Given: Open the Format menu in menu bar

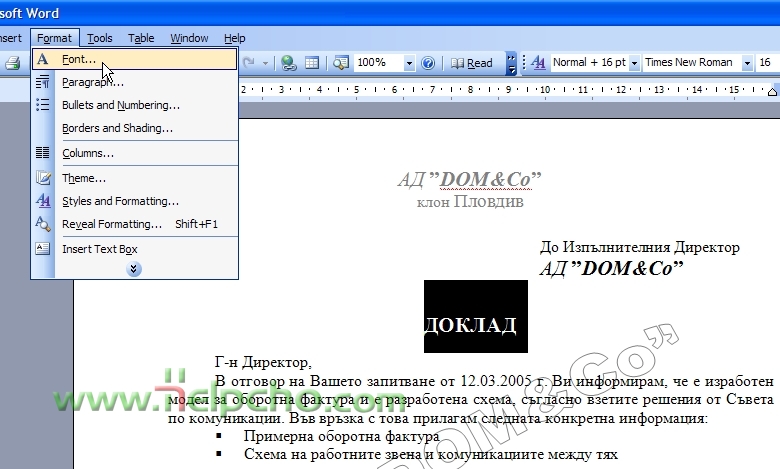Looking at the screenshot, I should point(54,38).
